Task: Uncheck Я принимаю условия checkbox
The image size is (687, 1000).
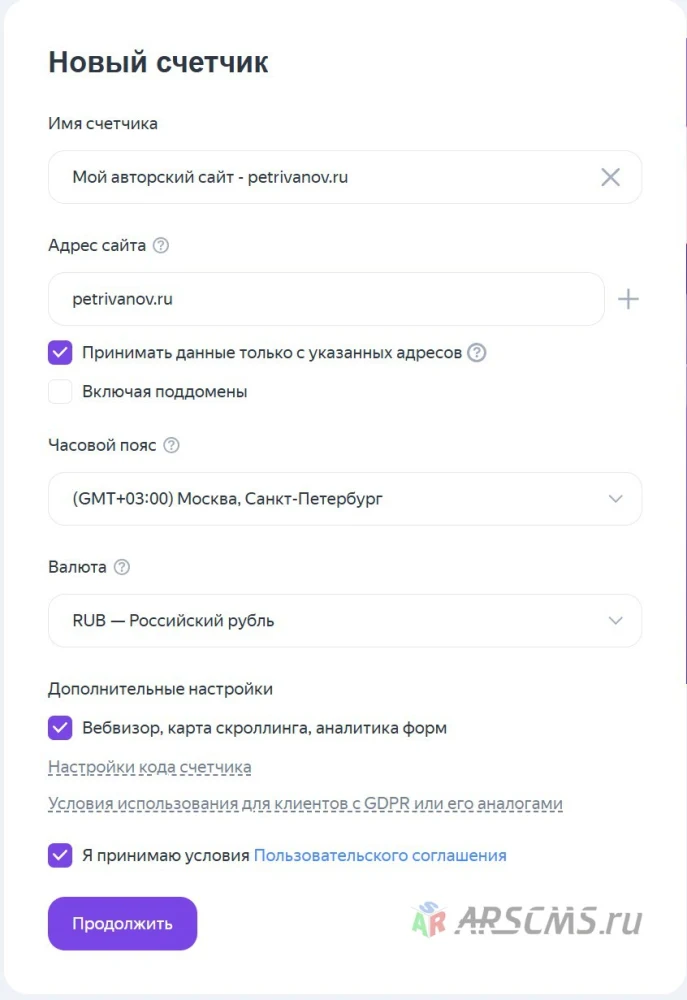Action: 60,855
